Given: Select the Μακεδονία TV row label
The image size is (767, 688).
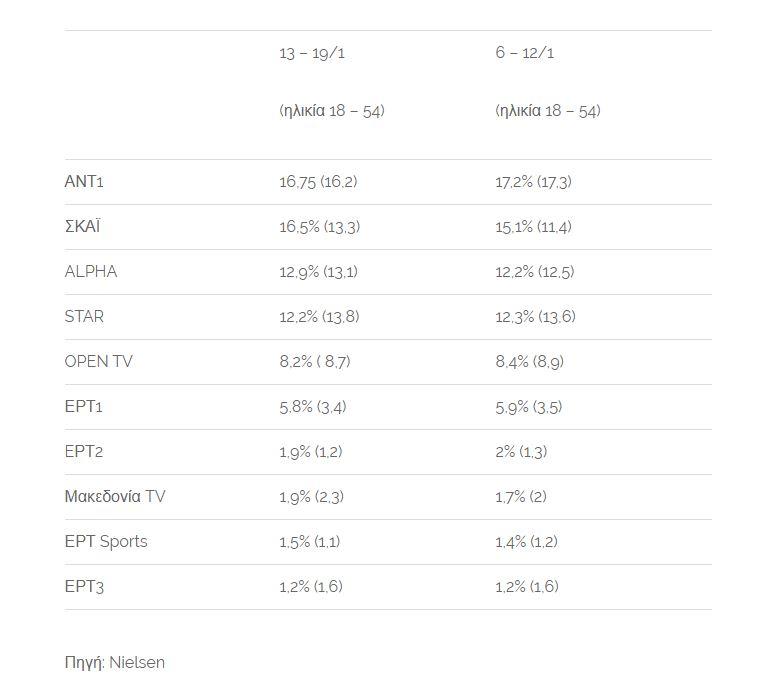Looking at the screenshot, I should coord(114,497).
